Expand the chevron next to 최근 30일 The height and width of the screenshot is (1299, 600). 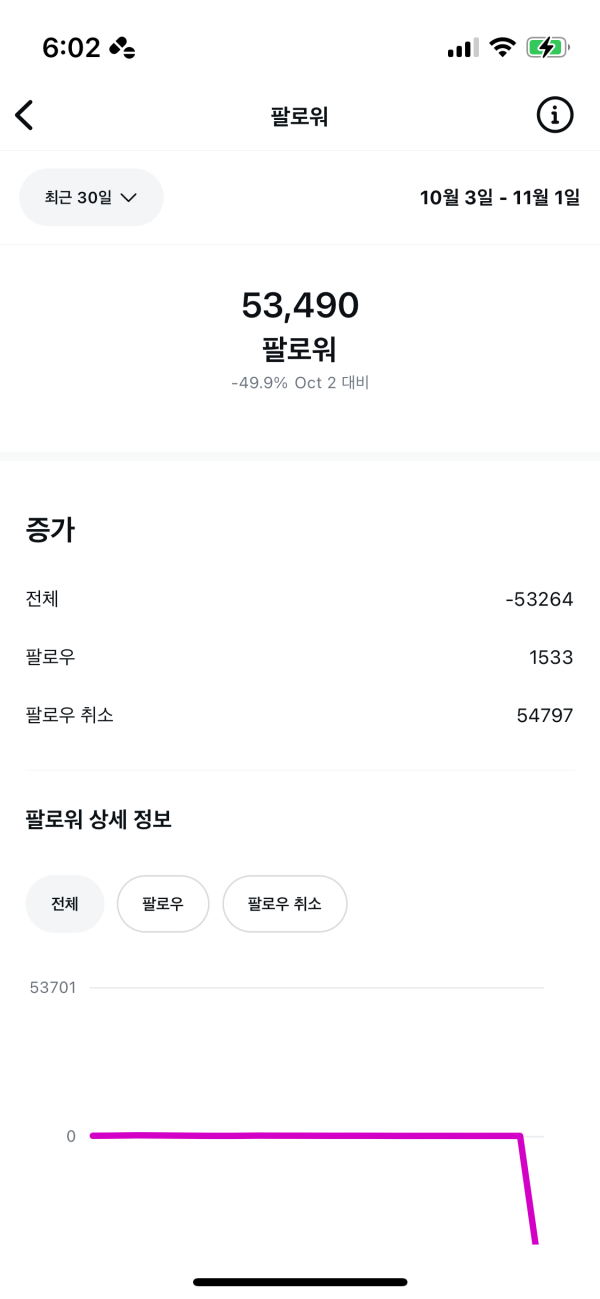pos(128,198)
